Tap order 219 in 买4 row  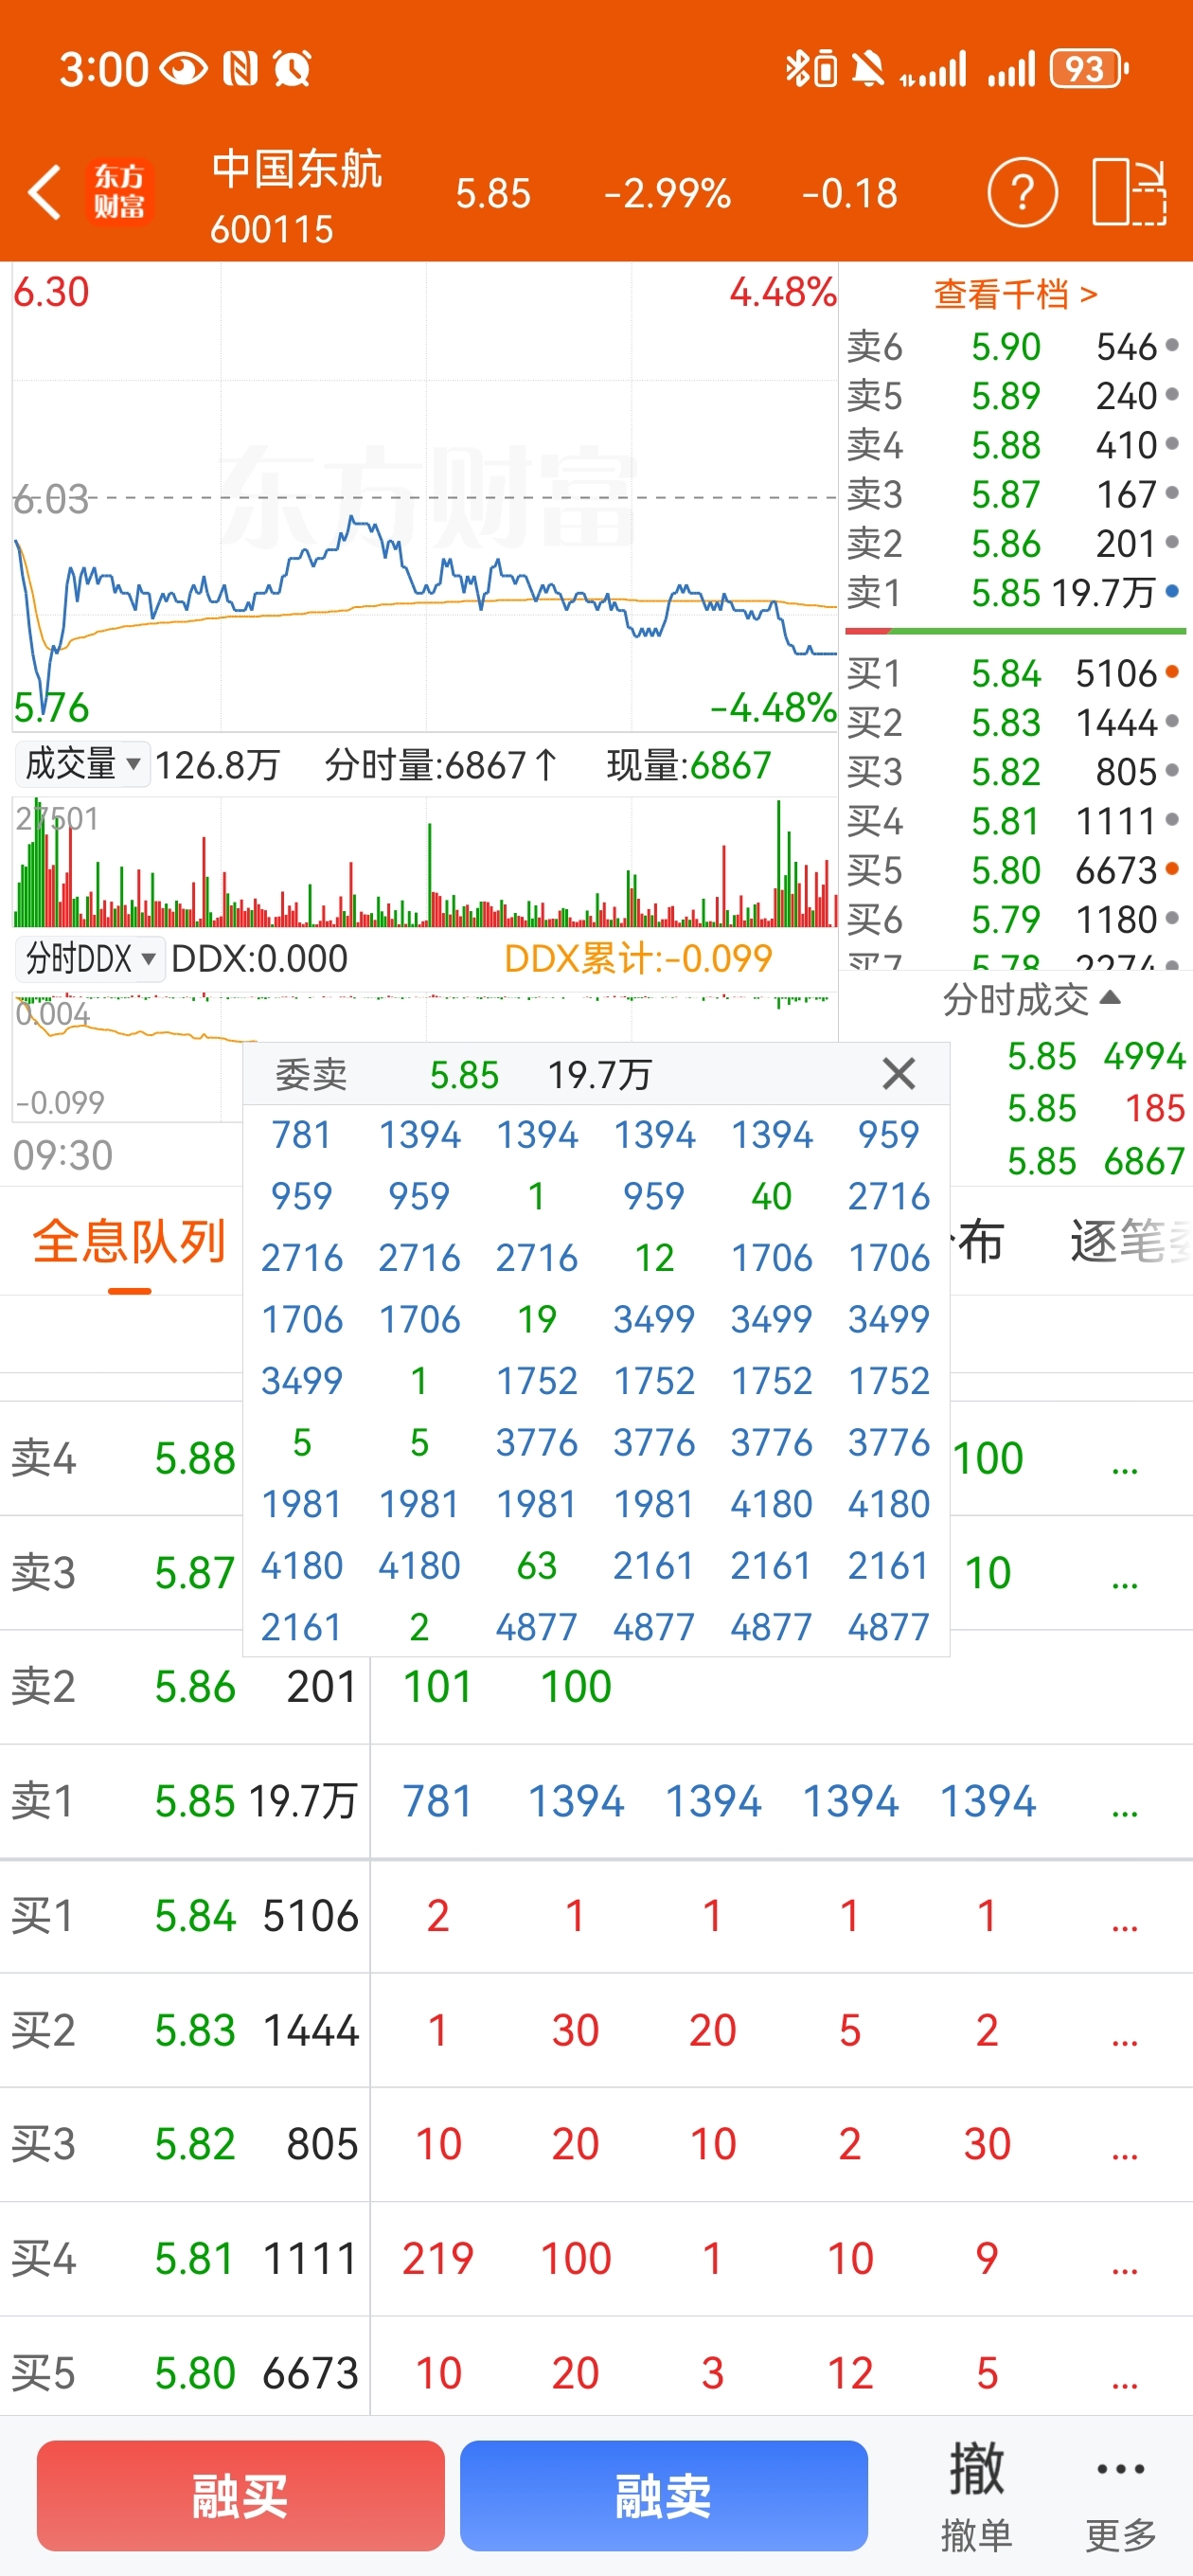(x=437, y=2259)
